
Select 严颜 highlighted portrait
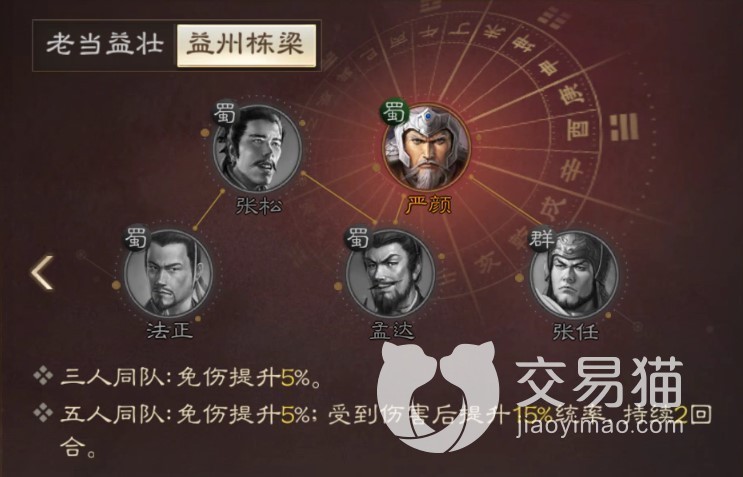click(x=427, y=147)
